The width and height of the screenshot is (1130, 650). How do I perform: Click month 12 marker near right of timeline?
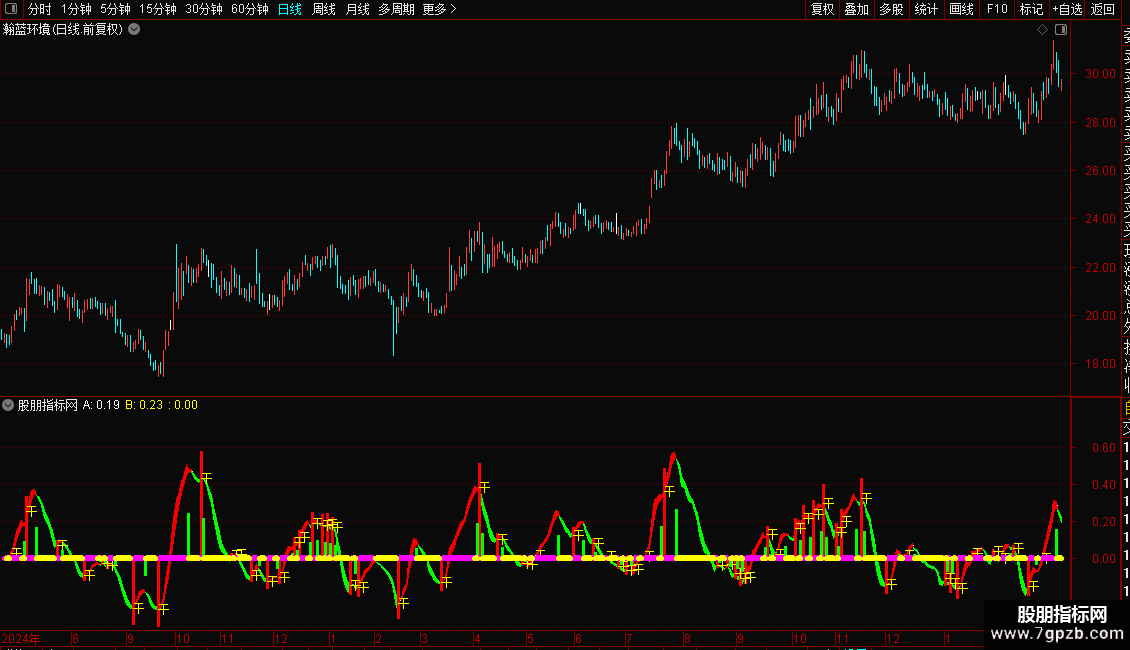(x=893, y=638)
